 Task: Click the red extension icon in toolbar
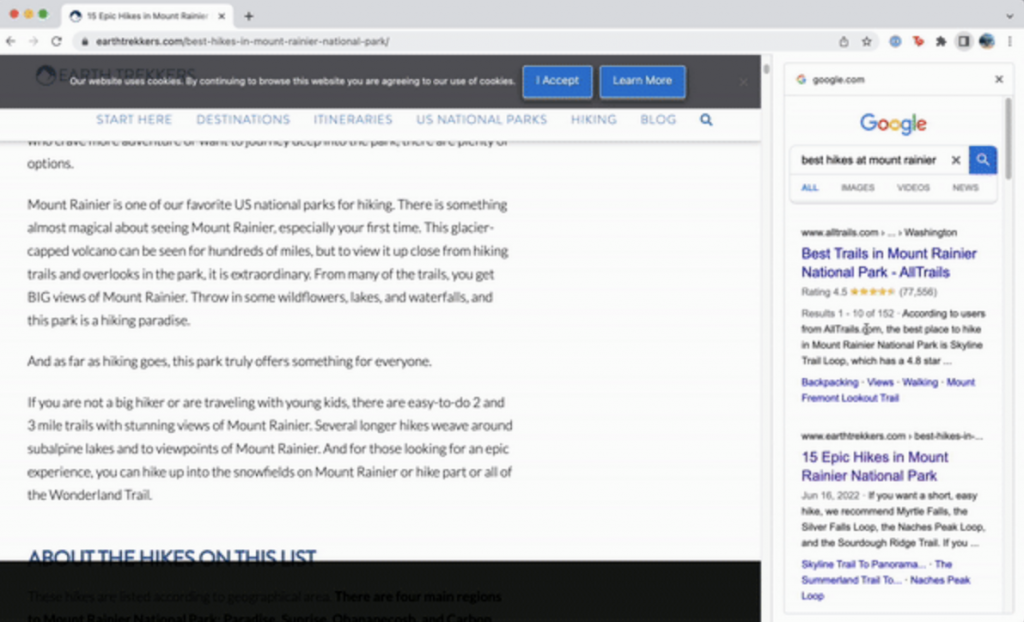pos(918,41)
